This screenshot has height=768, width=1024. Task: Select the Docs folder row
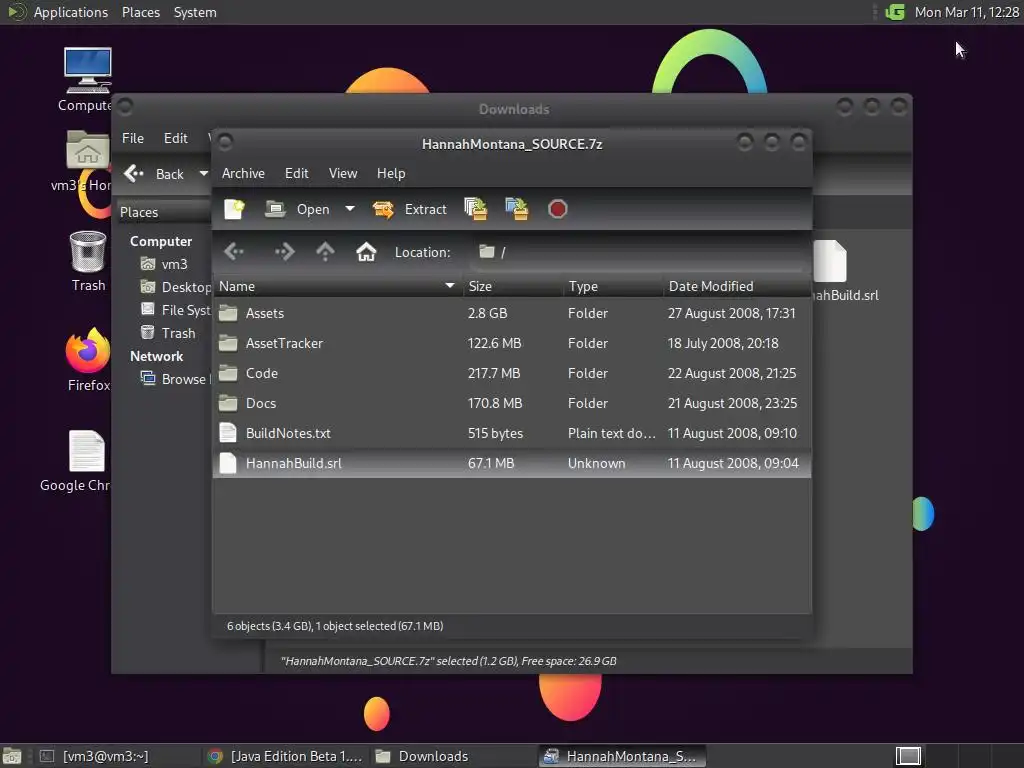(x=512, y=404)
